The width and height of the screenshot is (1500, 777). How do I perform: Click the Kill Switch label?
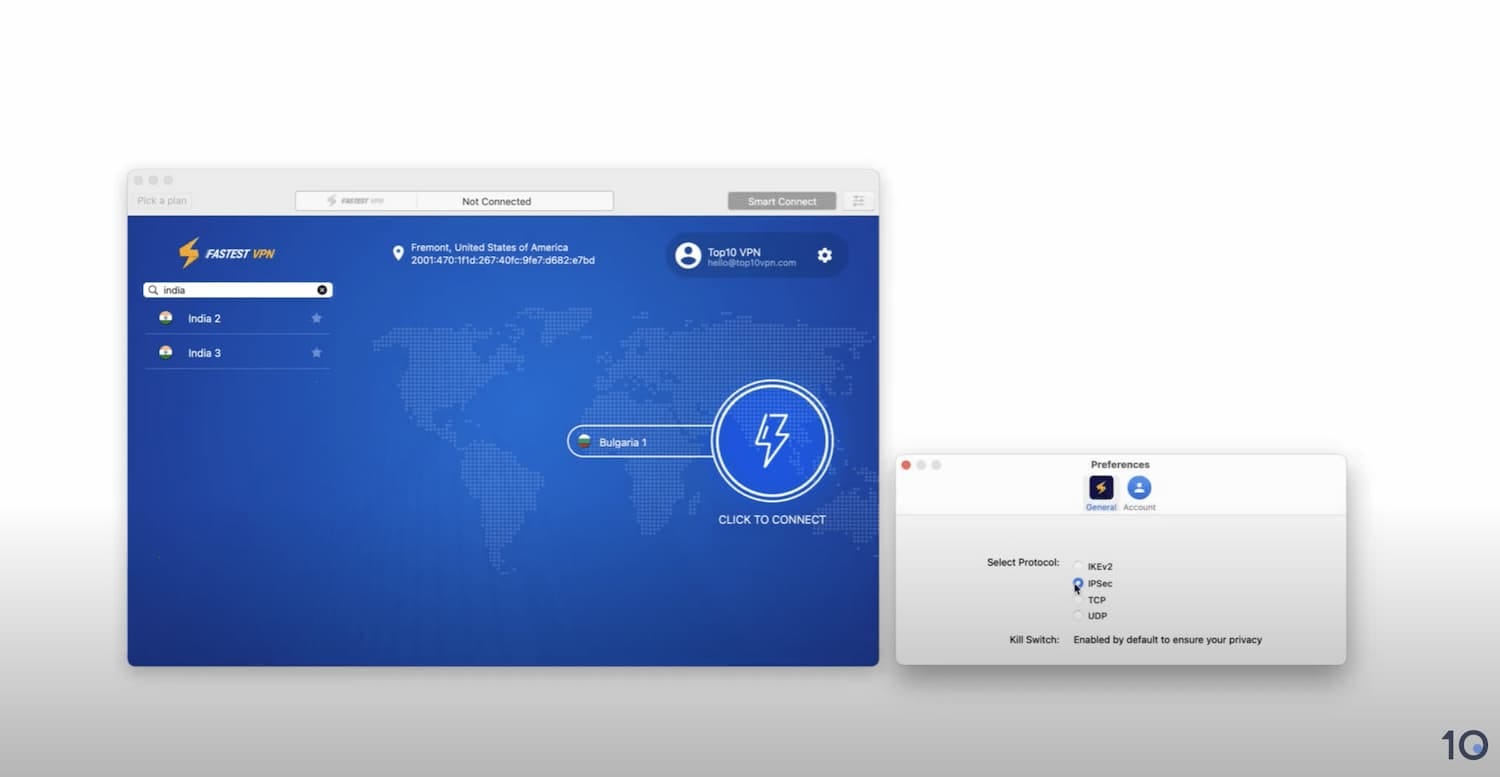tap(1034, 640)
